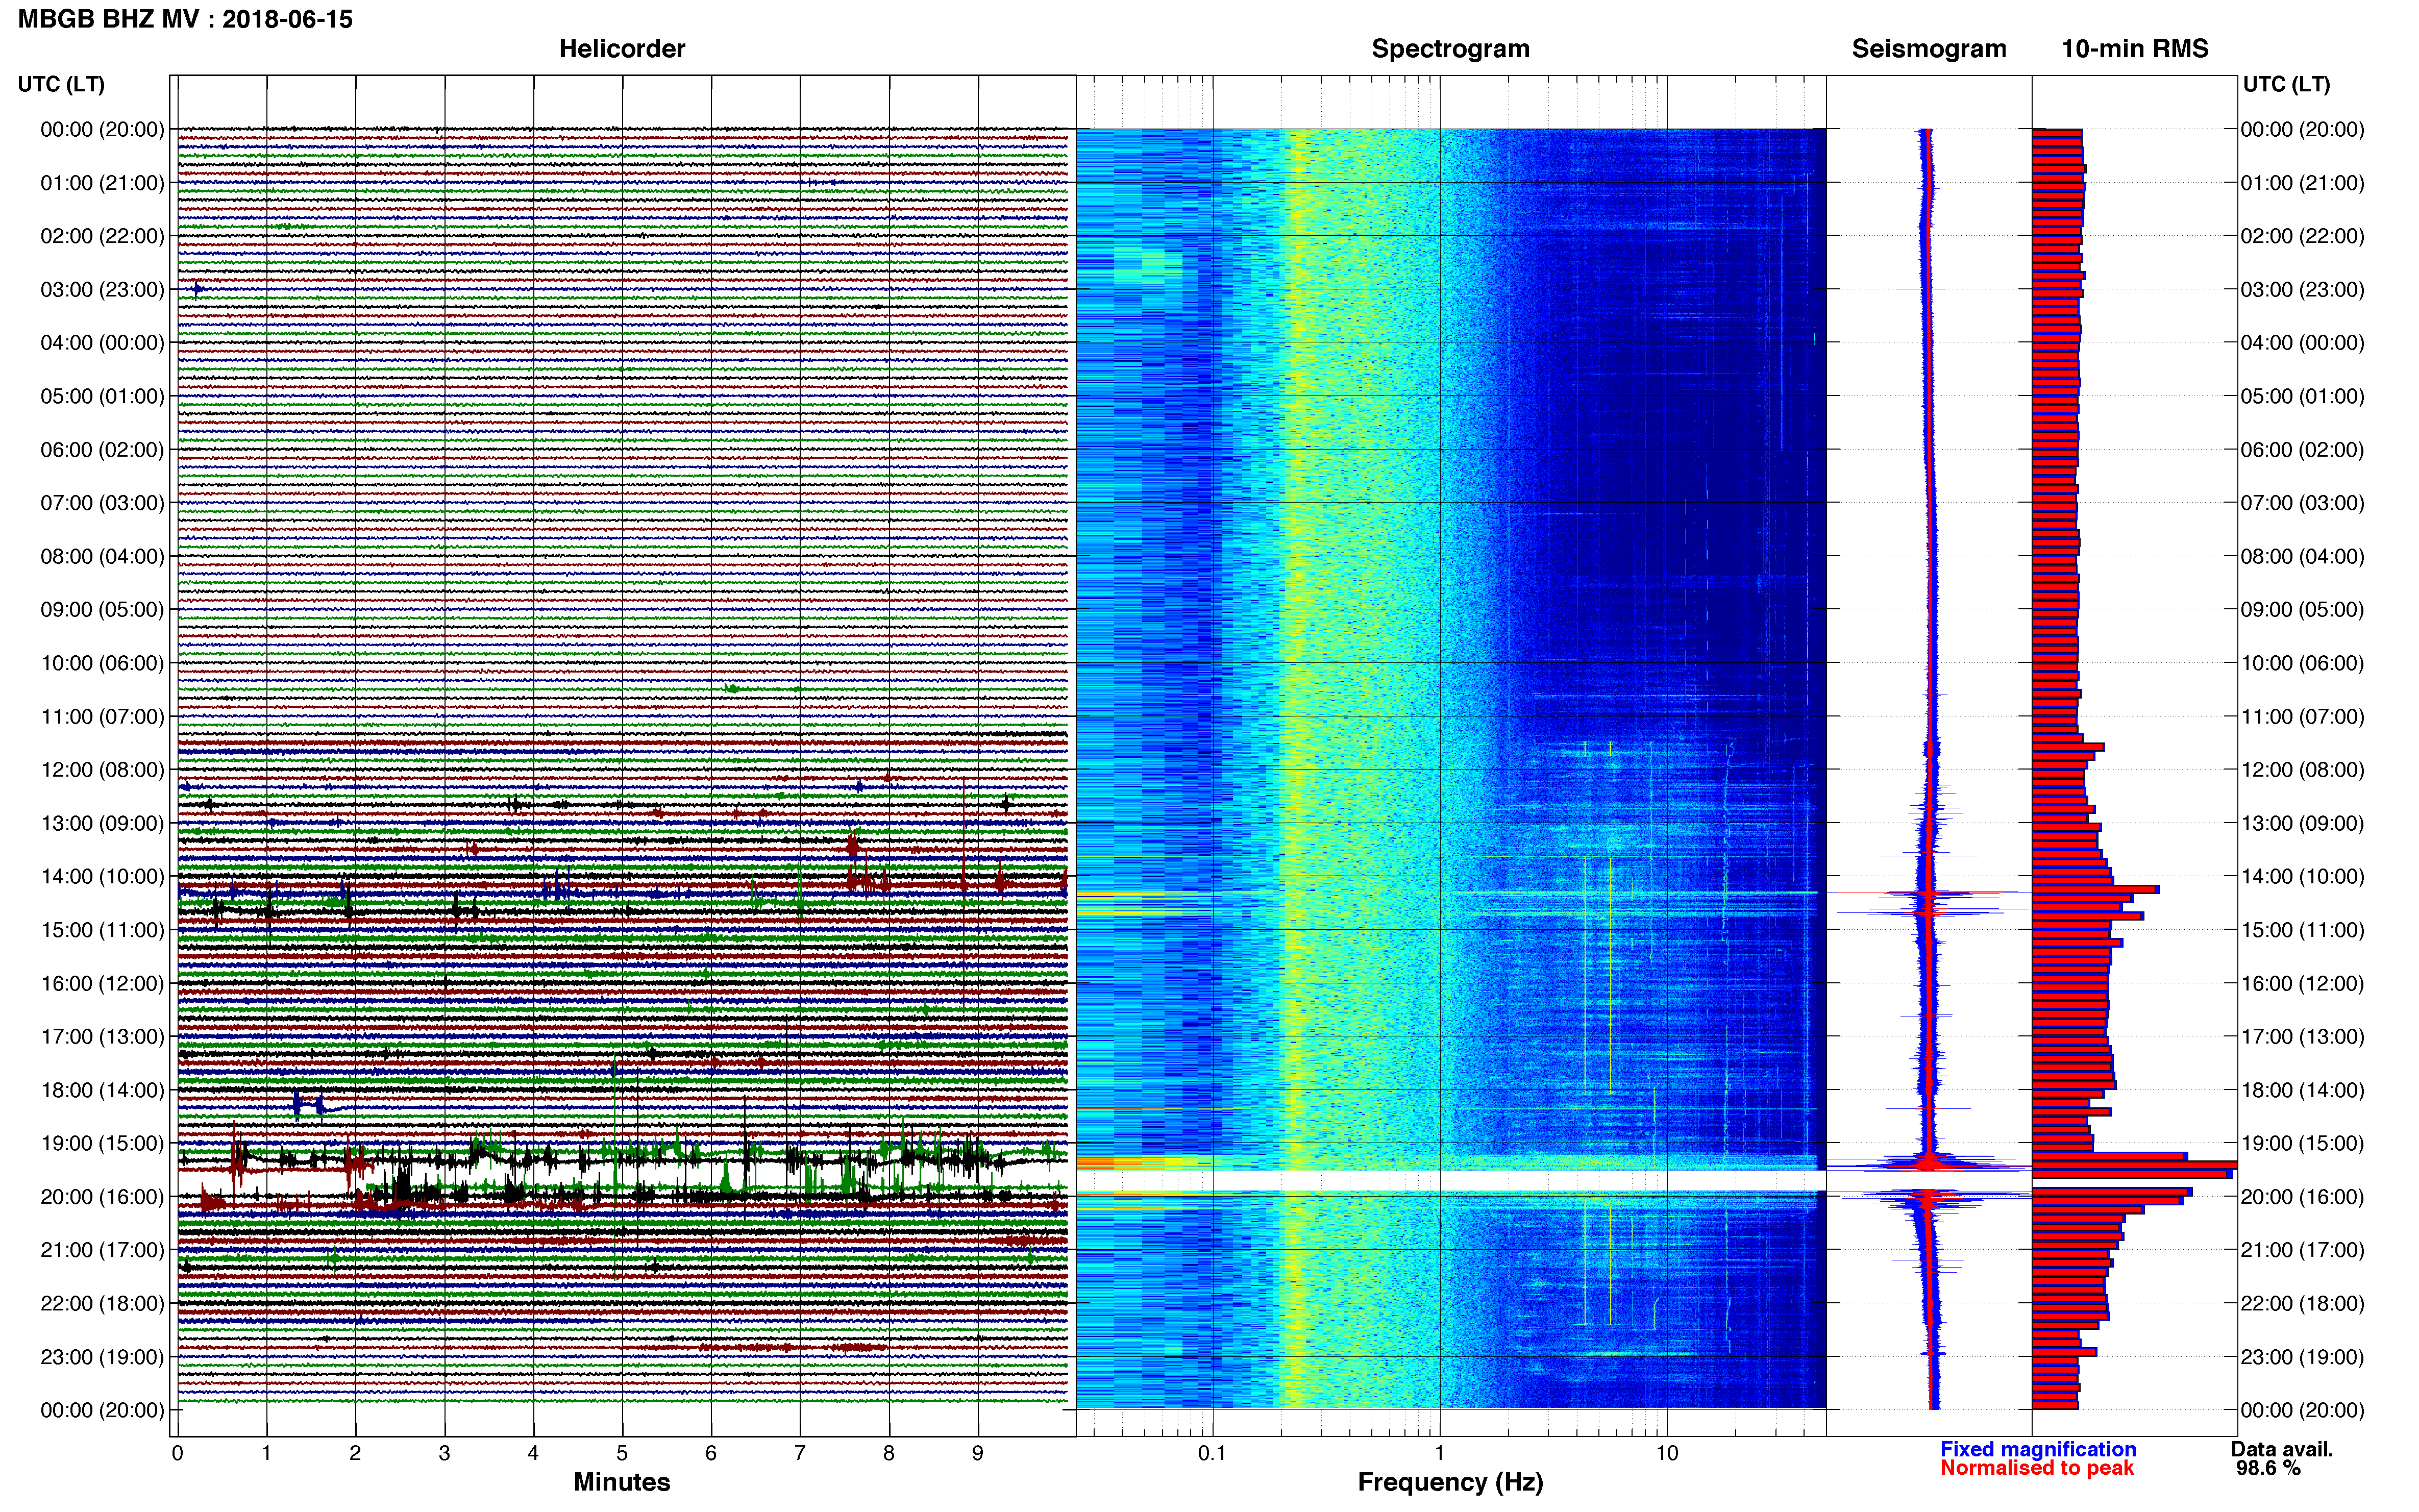Click spectrogram frequency tick label '0.1'
2419x1512 pixels.
coord(1212,1453)
